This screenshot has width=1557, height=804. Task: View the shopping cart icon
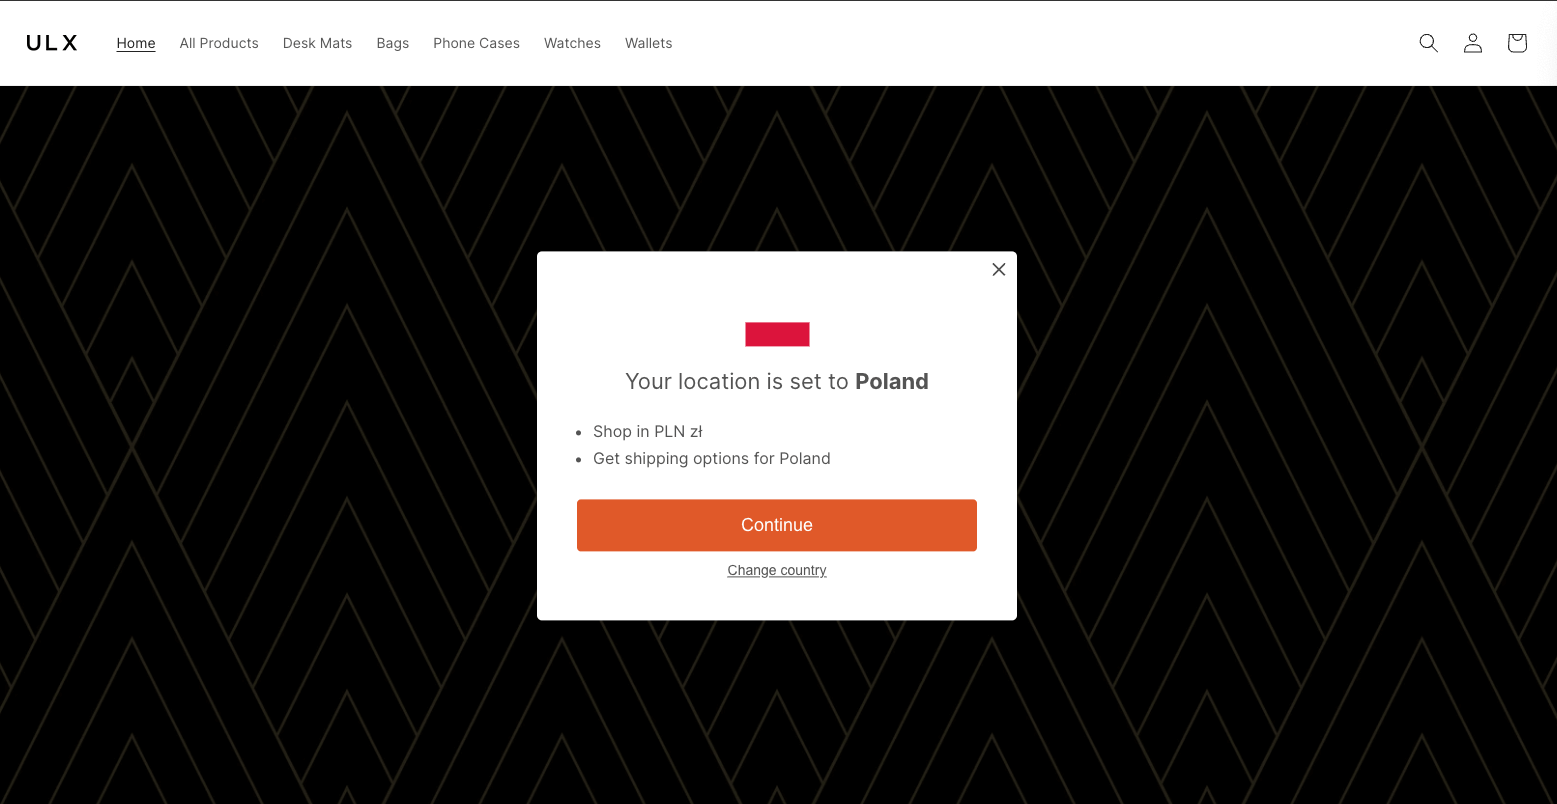[1516, 43]
